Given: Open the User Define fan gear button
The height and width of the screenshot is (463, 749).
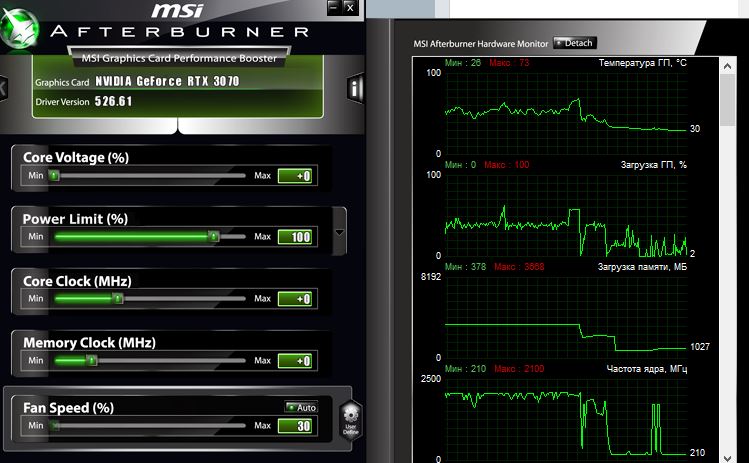Looking at the screenshot, I should (x=351, y=420).
